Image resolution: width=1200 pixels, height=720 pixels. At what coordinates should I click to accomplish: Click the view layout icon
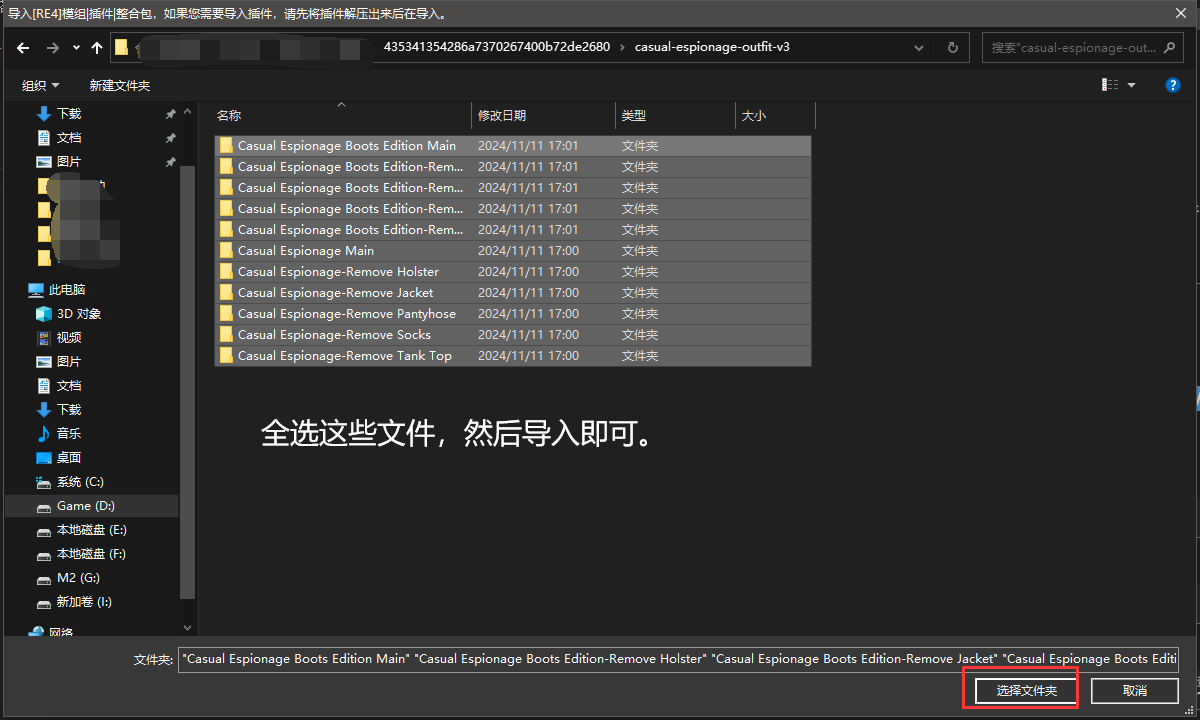1110,85
